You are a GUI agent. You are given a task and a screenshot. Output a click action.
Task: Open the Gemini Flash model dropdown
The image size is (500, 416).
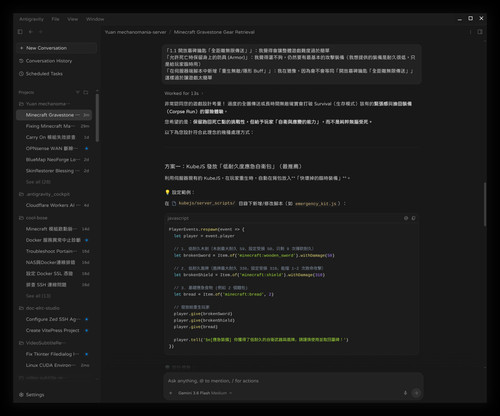(205, 393)
